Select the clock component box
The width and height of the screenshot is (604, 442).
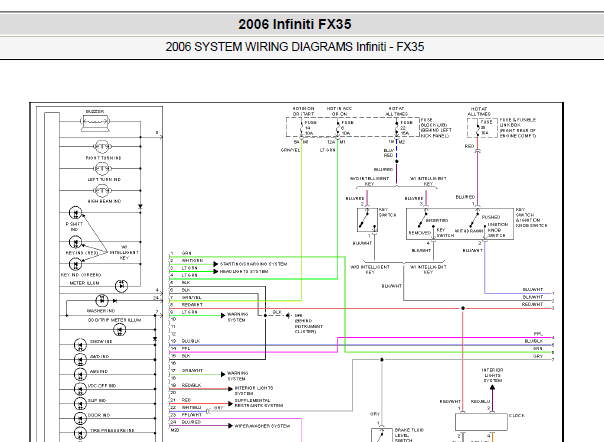(x=481, y=422)
